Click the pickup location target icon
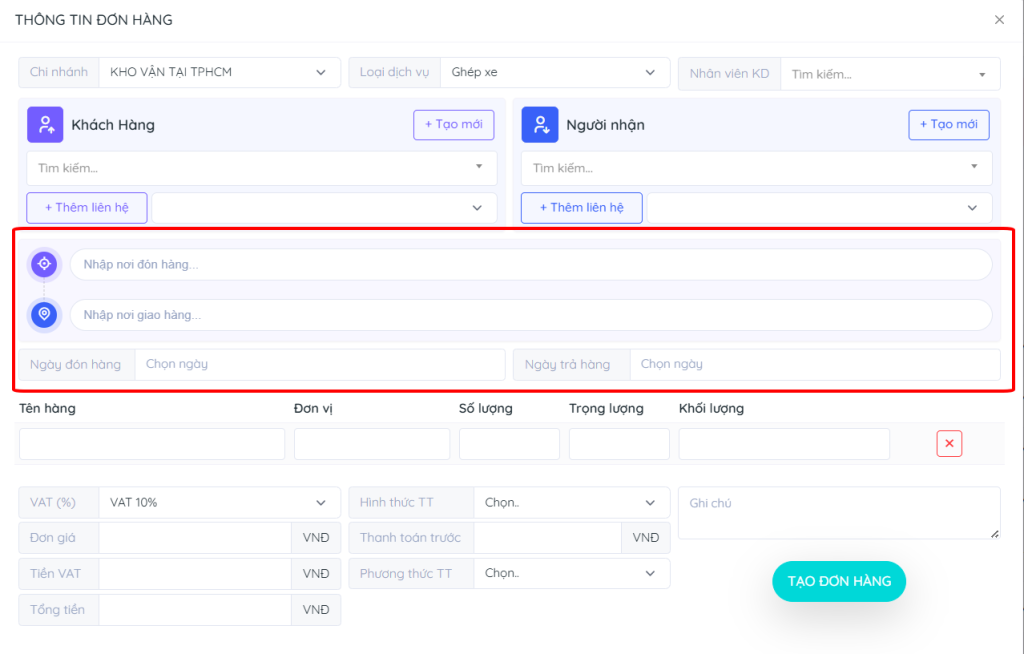Viewport: 1024px width, 654px height. tap(44, 264)
